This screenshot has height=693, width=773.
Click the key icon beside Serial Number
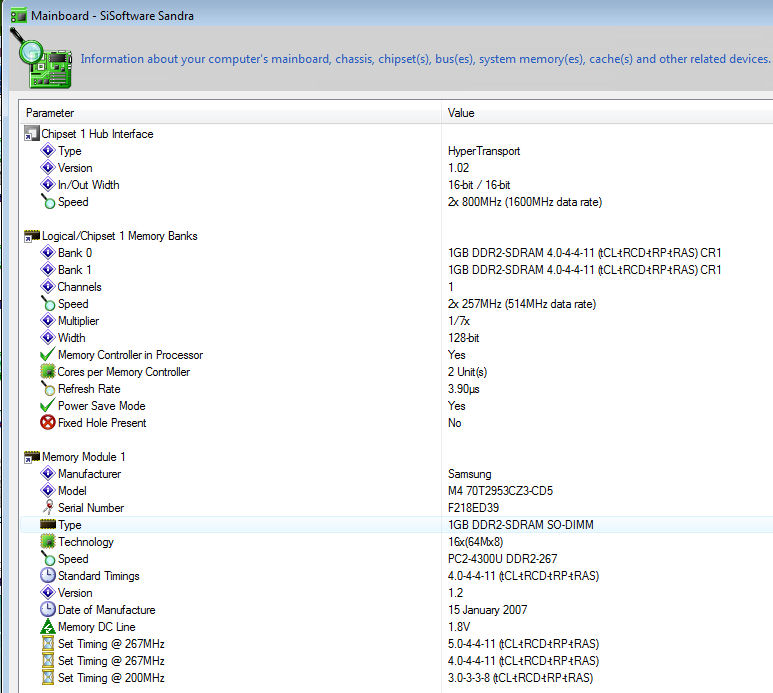click(47, 508)
